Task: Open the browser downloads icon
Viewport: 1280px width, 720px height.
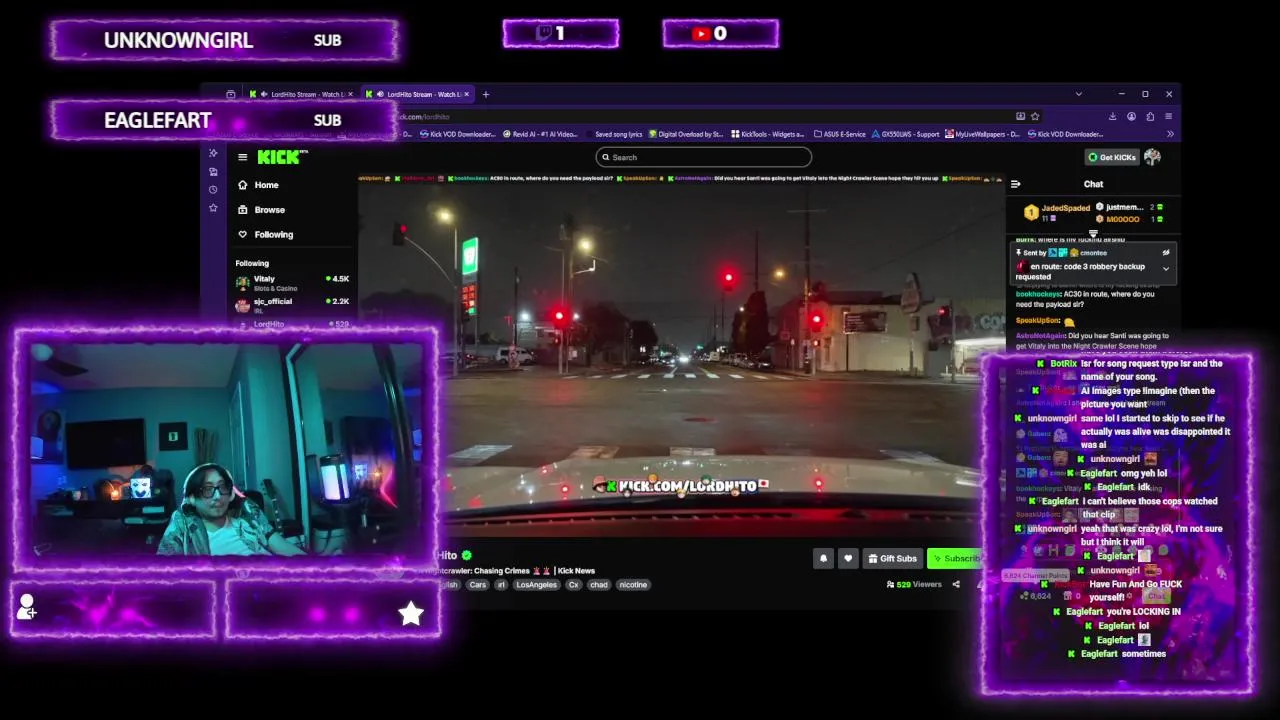Action: (1113, 116)
